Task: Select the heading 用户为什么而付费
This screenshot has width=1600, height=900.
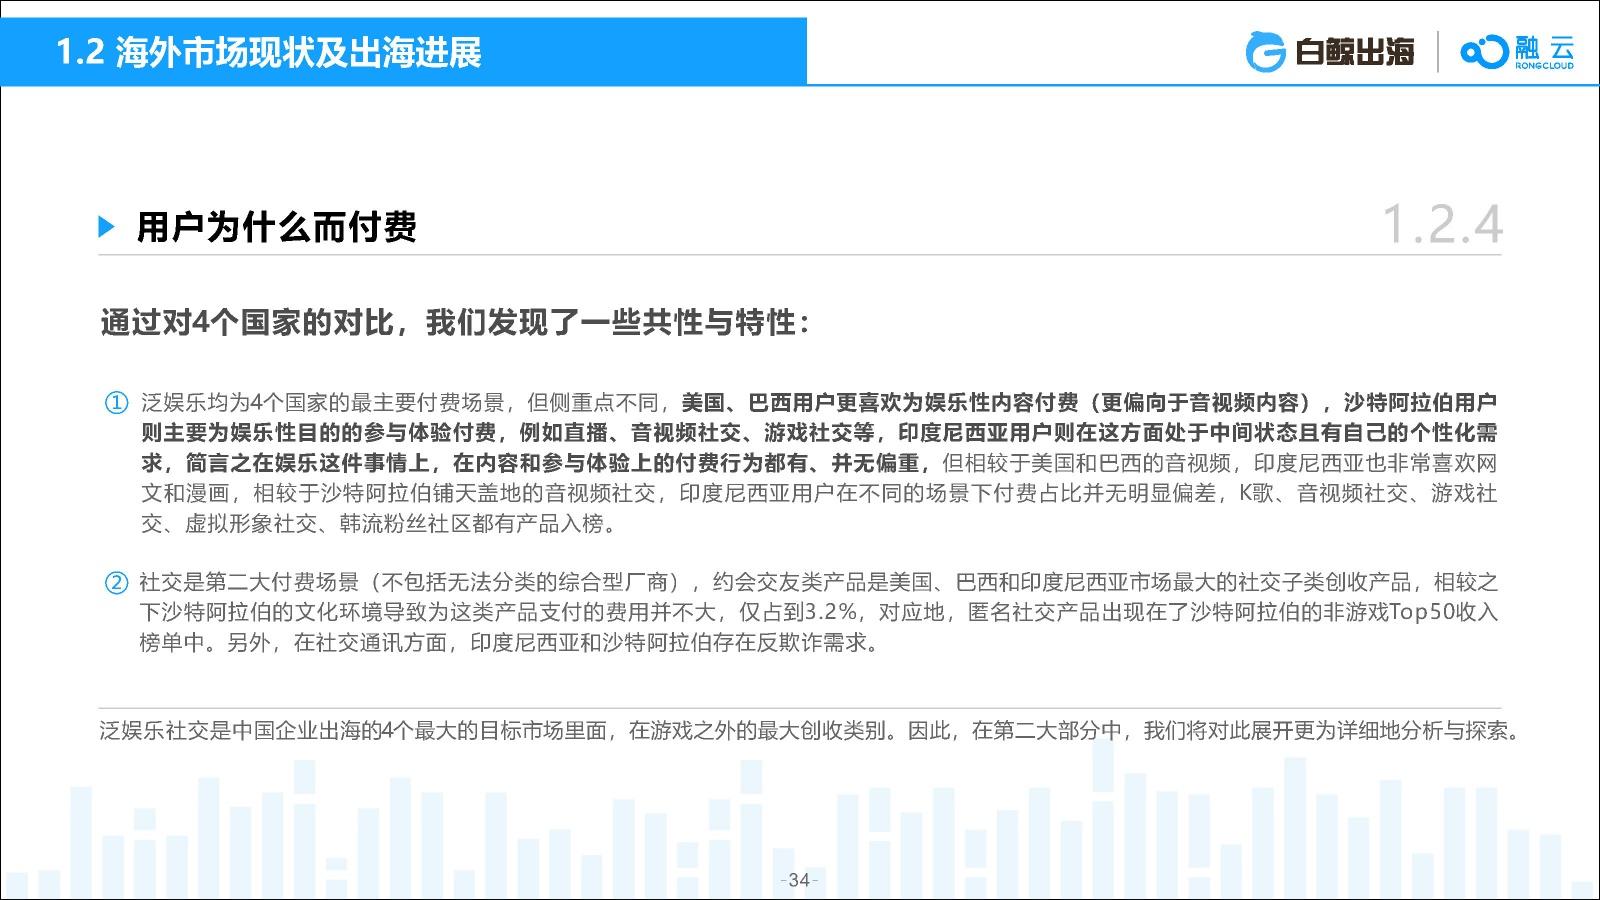Action: pos(277,227)
